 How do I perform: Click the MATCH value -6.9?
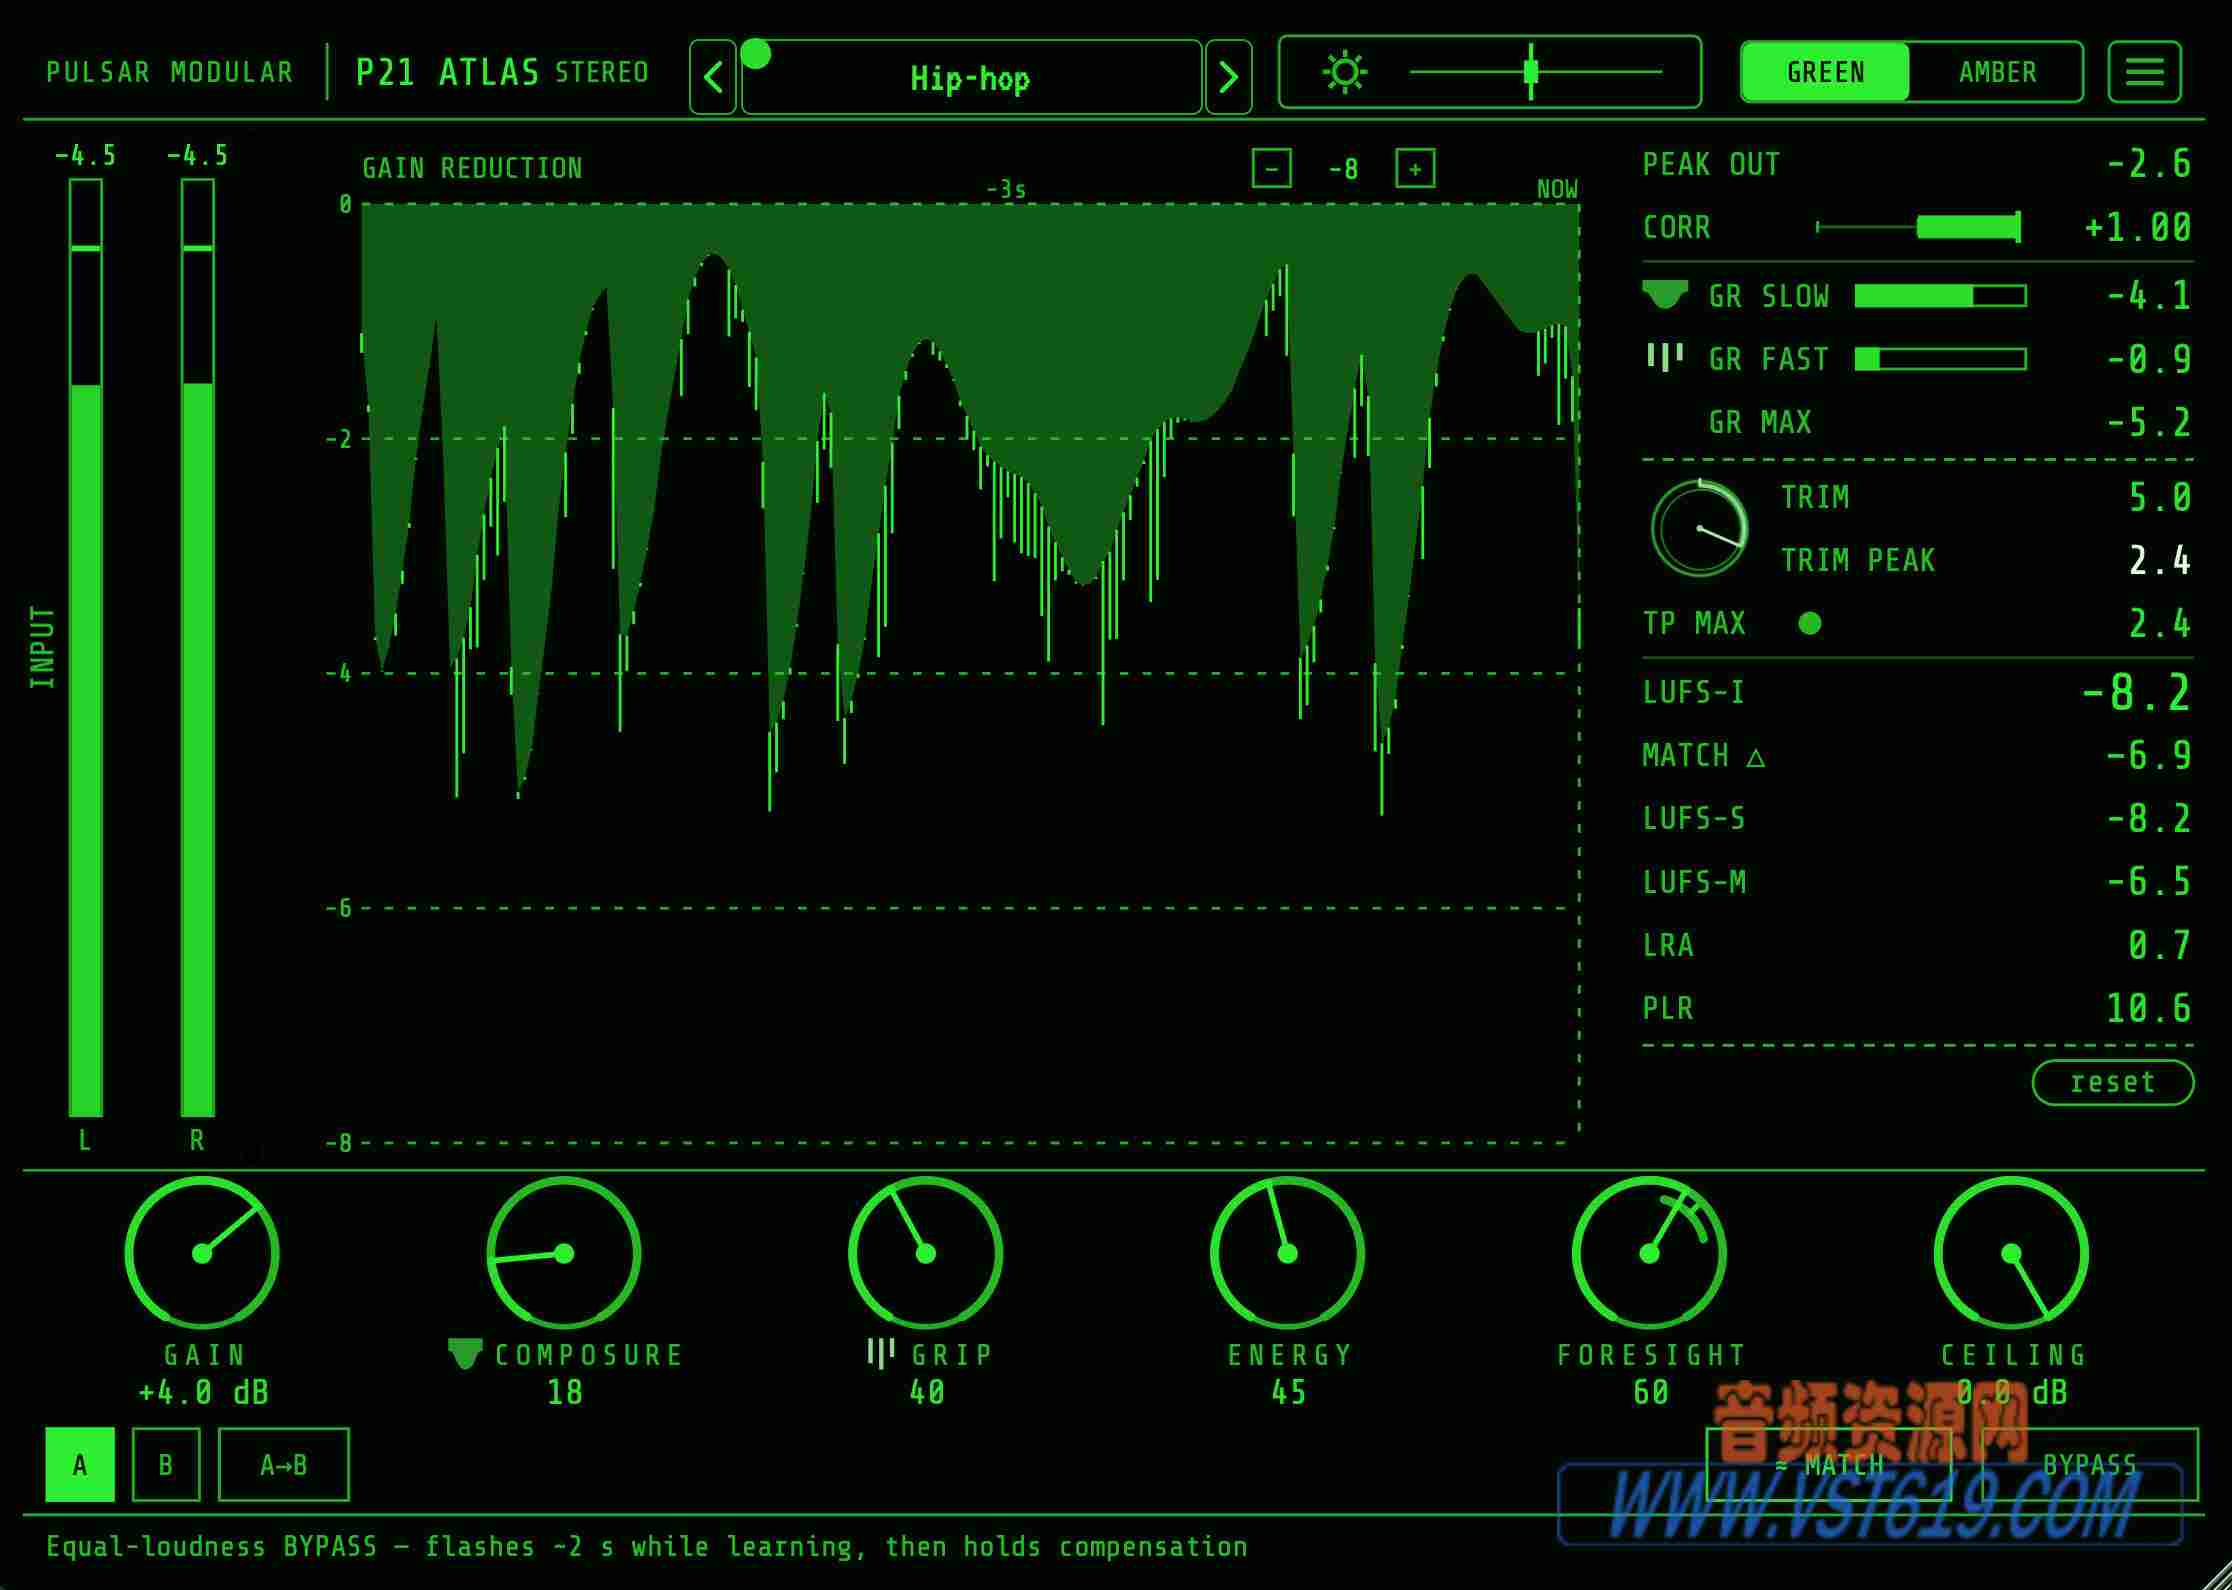tap(2149, 755)
